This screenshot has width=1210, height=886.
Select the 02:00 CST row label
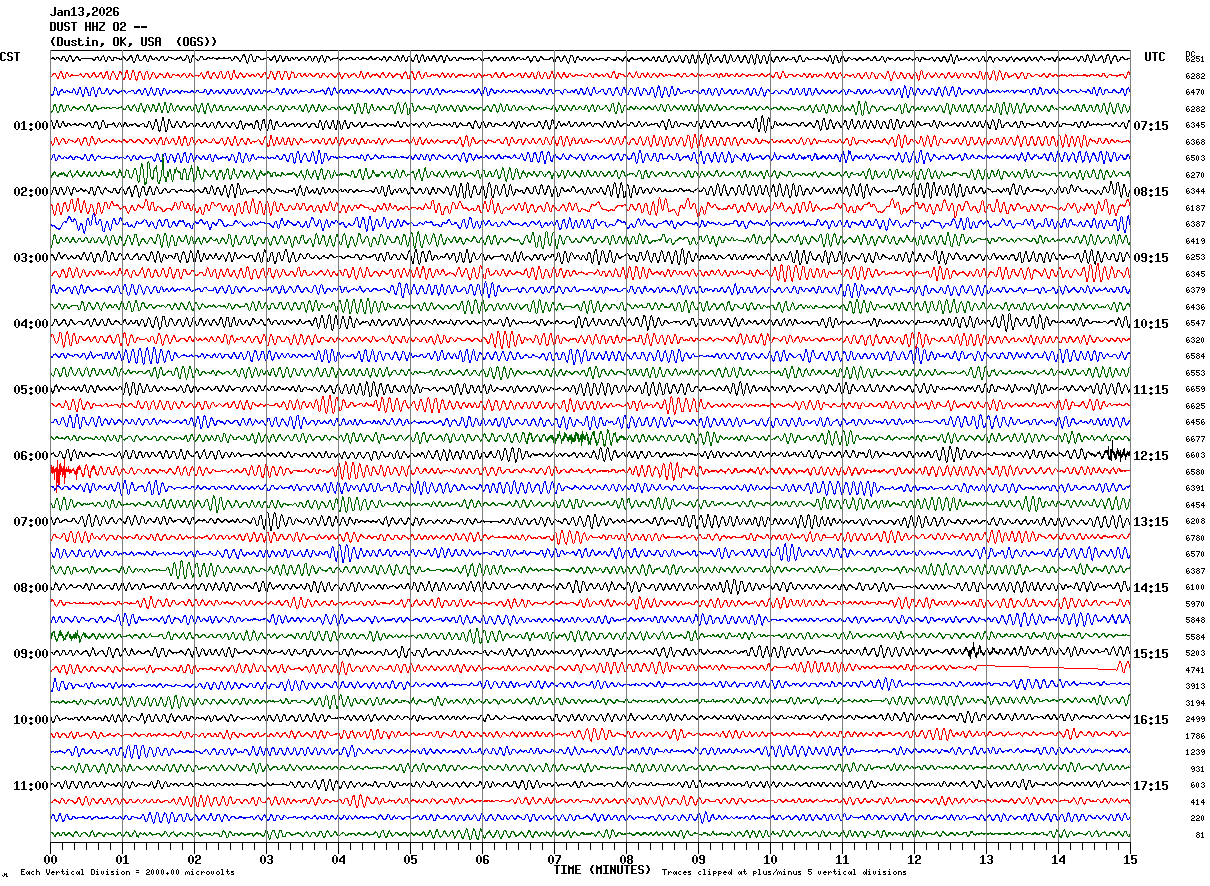click(31, 192)
